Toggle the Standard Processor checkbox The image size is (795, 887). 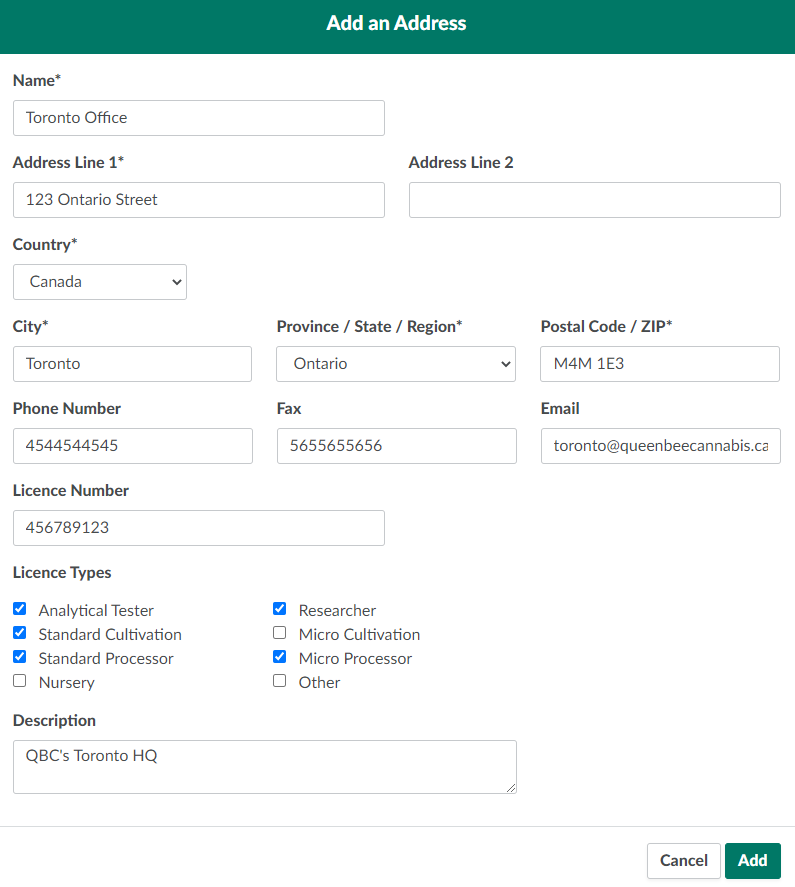(20, 657)
